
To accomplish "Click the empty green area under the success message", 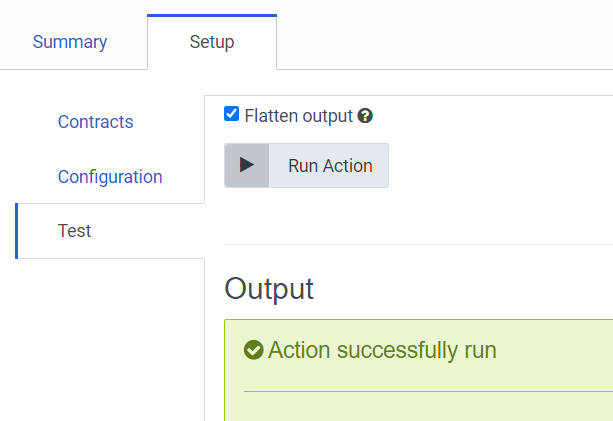I will (428, 407).
